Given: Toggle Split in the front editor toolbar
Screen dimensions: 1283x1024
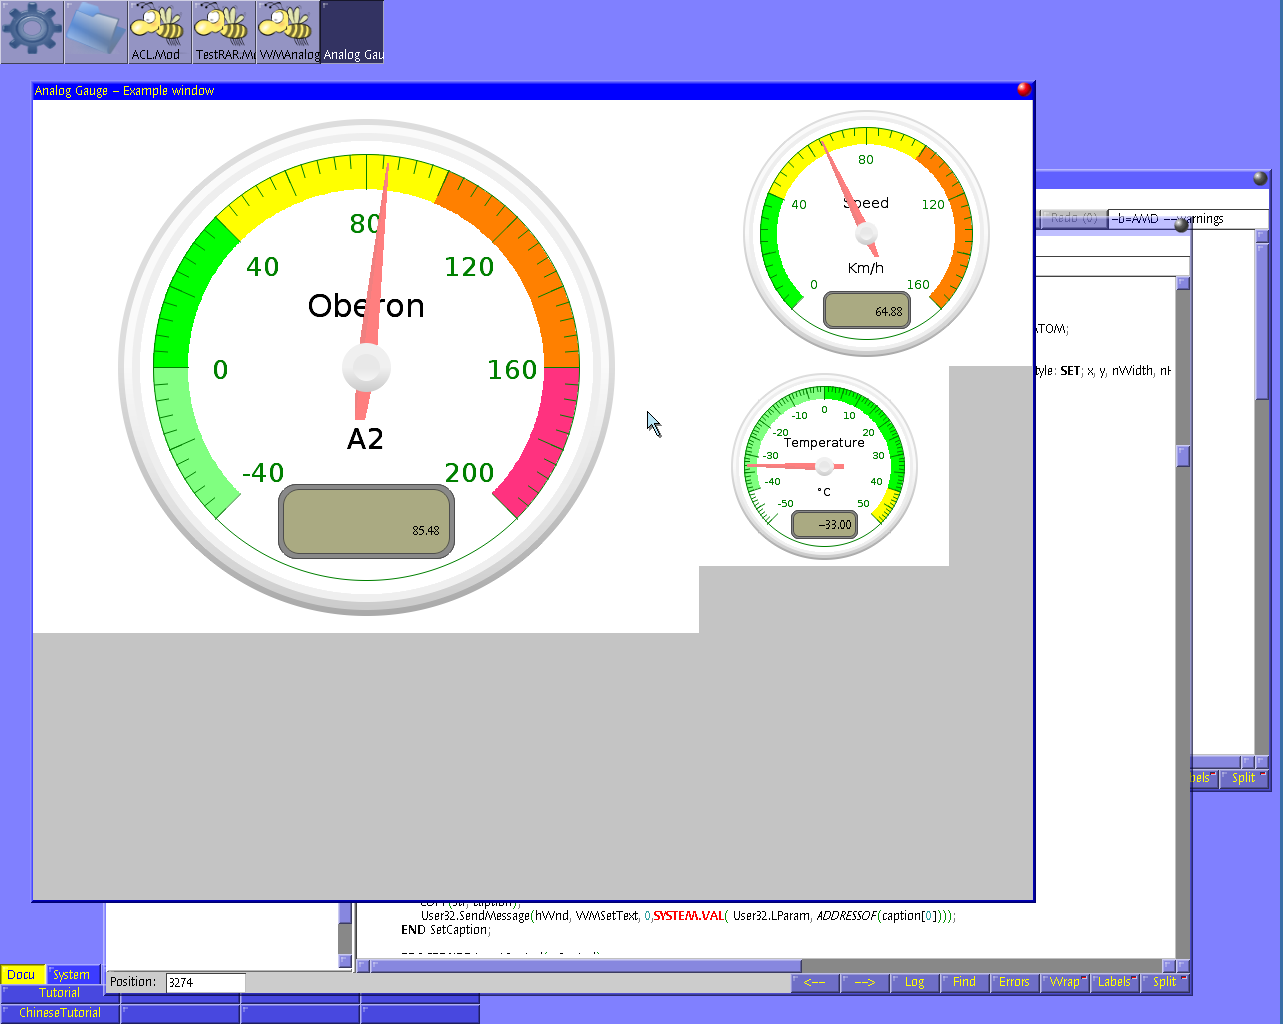Looking at the screenshot, I should (x=1165, y=982).
